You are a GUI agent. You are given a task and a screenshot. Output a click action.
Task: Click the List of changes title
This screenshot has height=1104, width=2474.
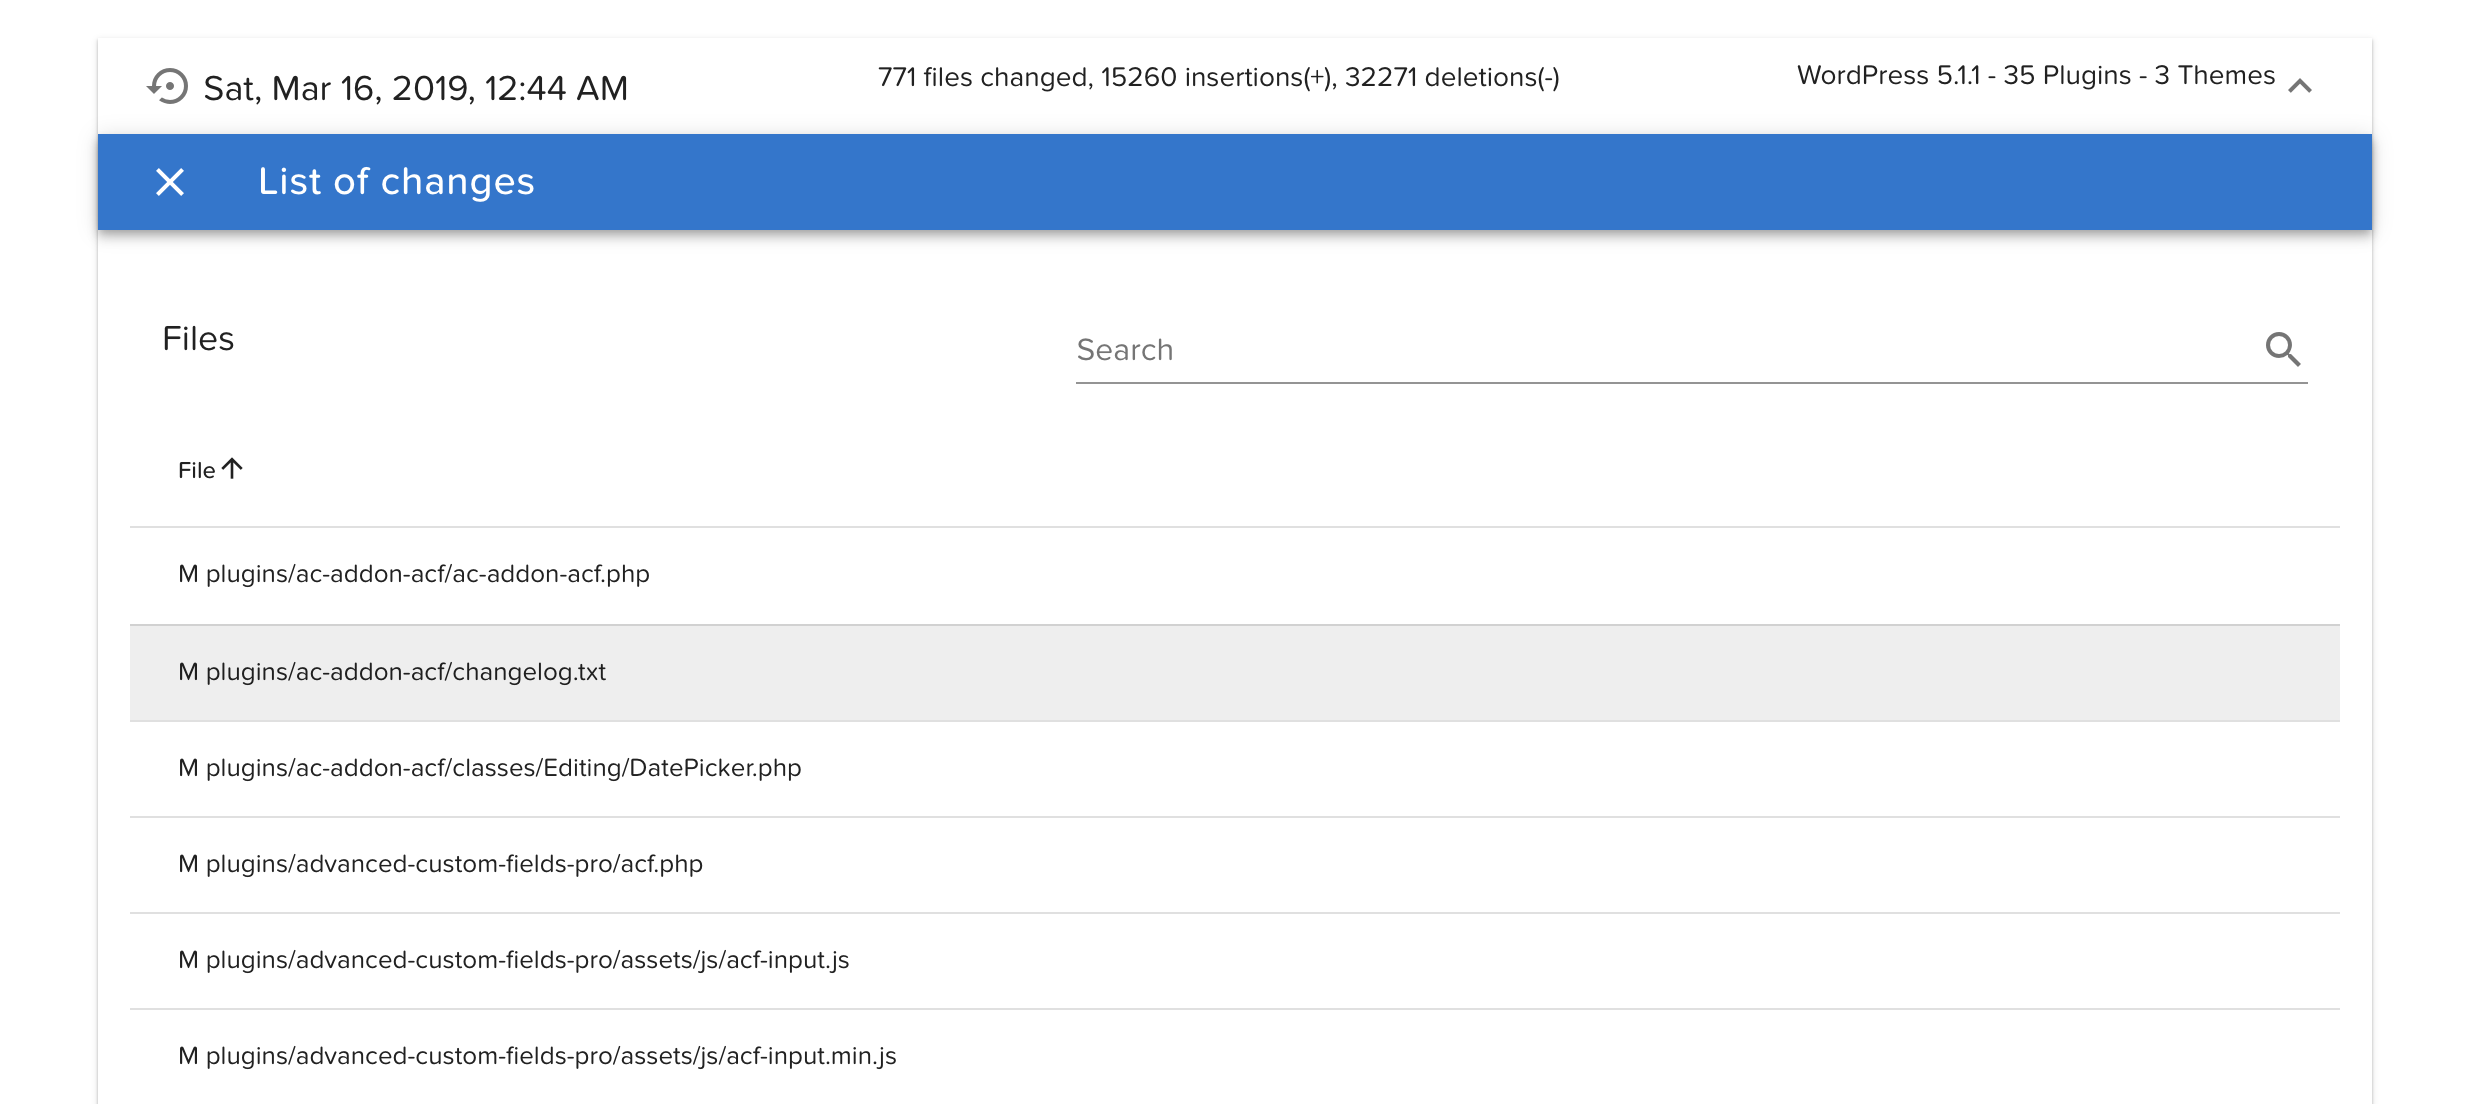click(x=396, y=182)
